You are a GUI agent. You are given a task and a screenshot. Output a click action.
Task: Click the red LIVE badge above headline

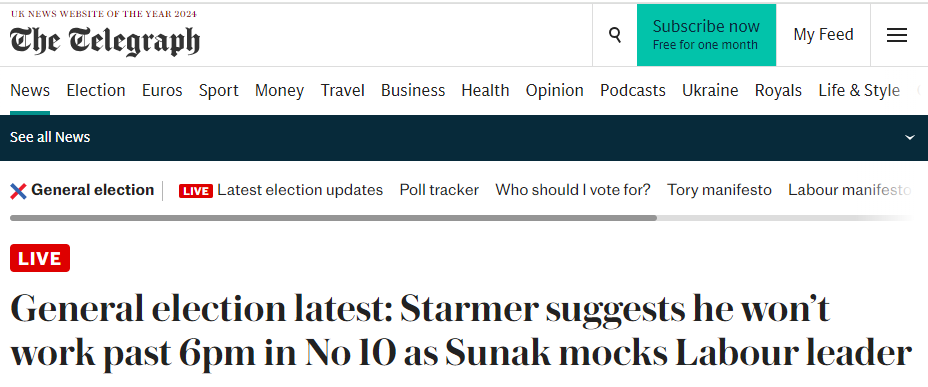[x=40, y=258]
